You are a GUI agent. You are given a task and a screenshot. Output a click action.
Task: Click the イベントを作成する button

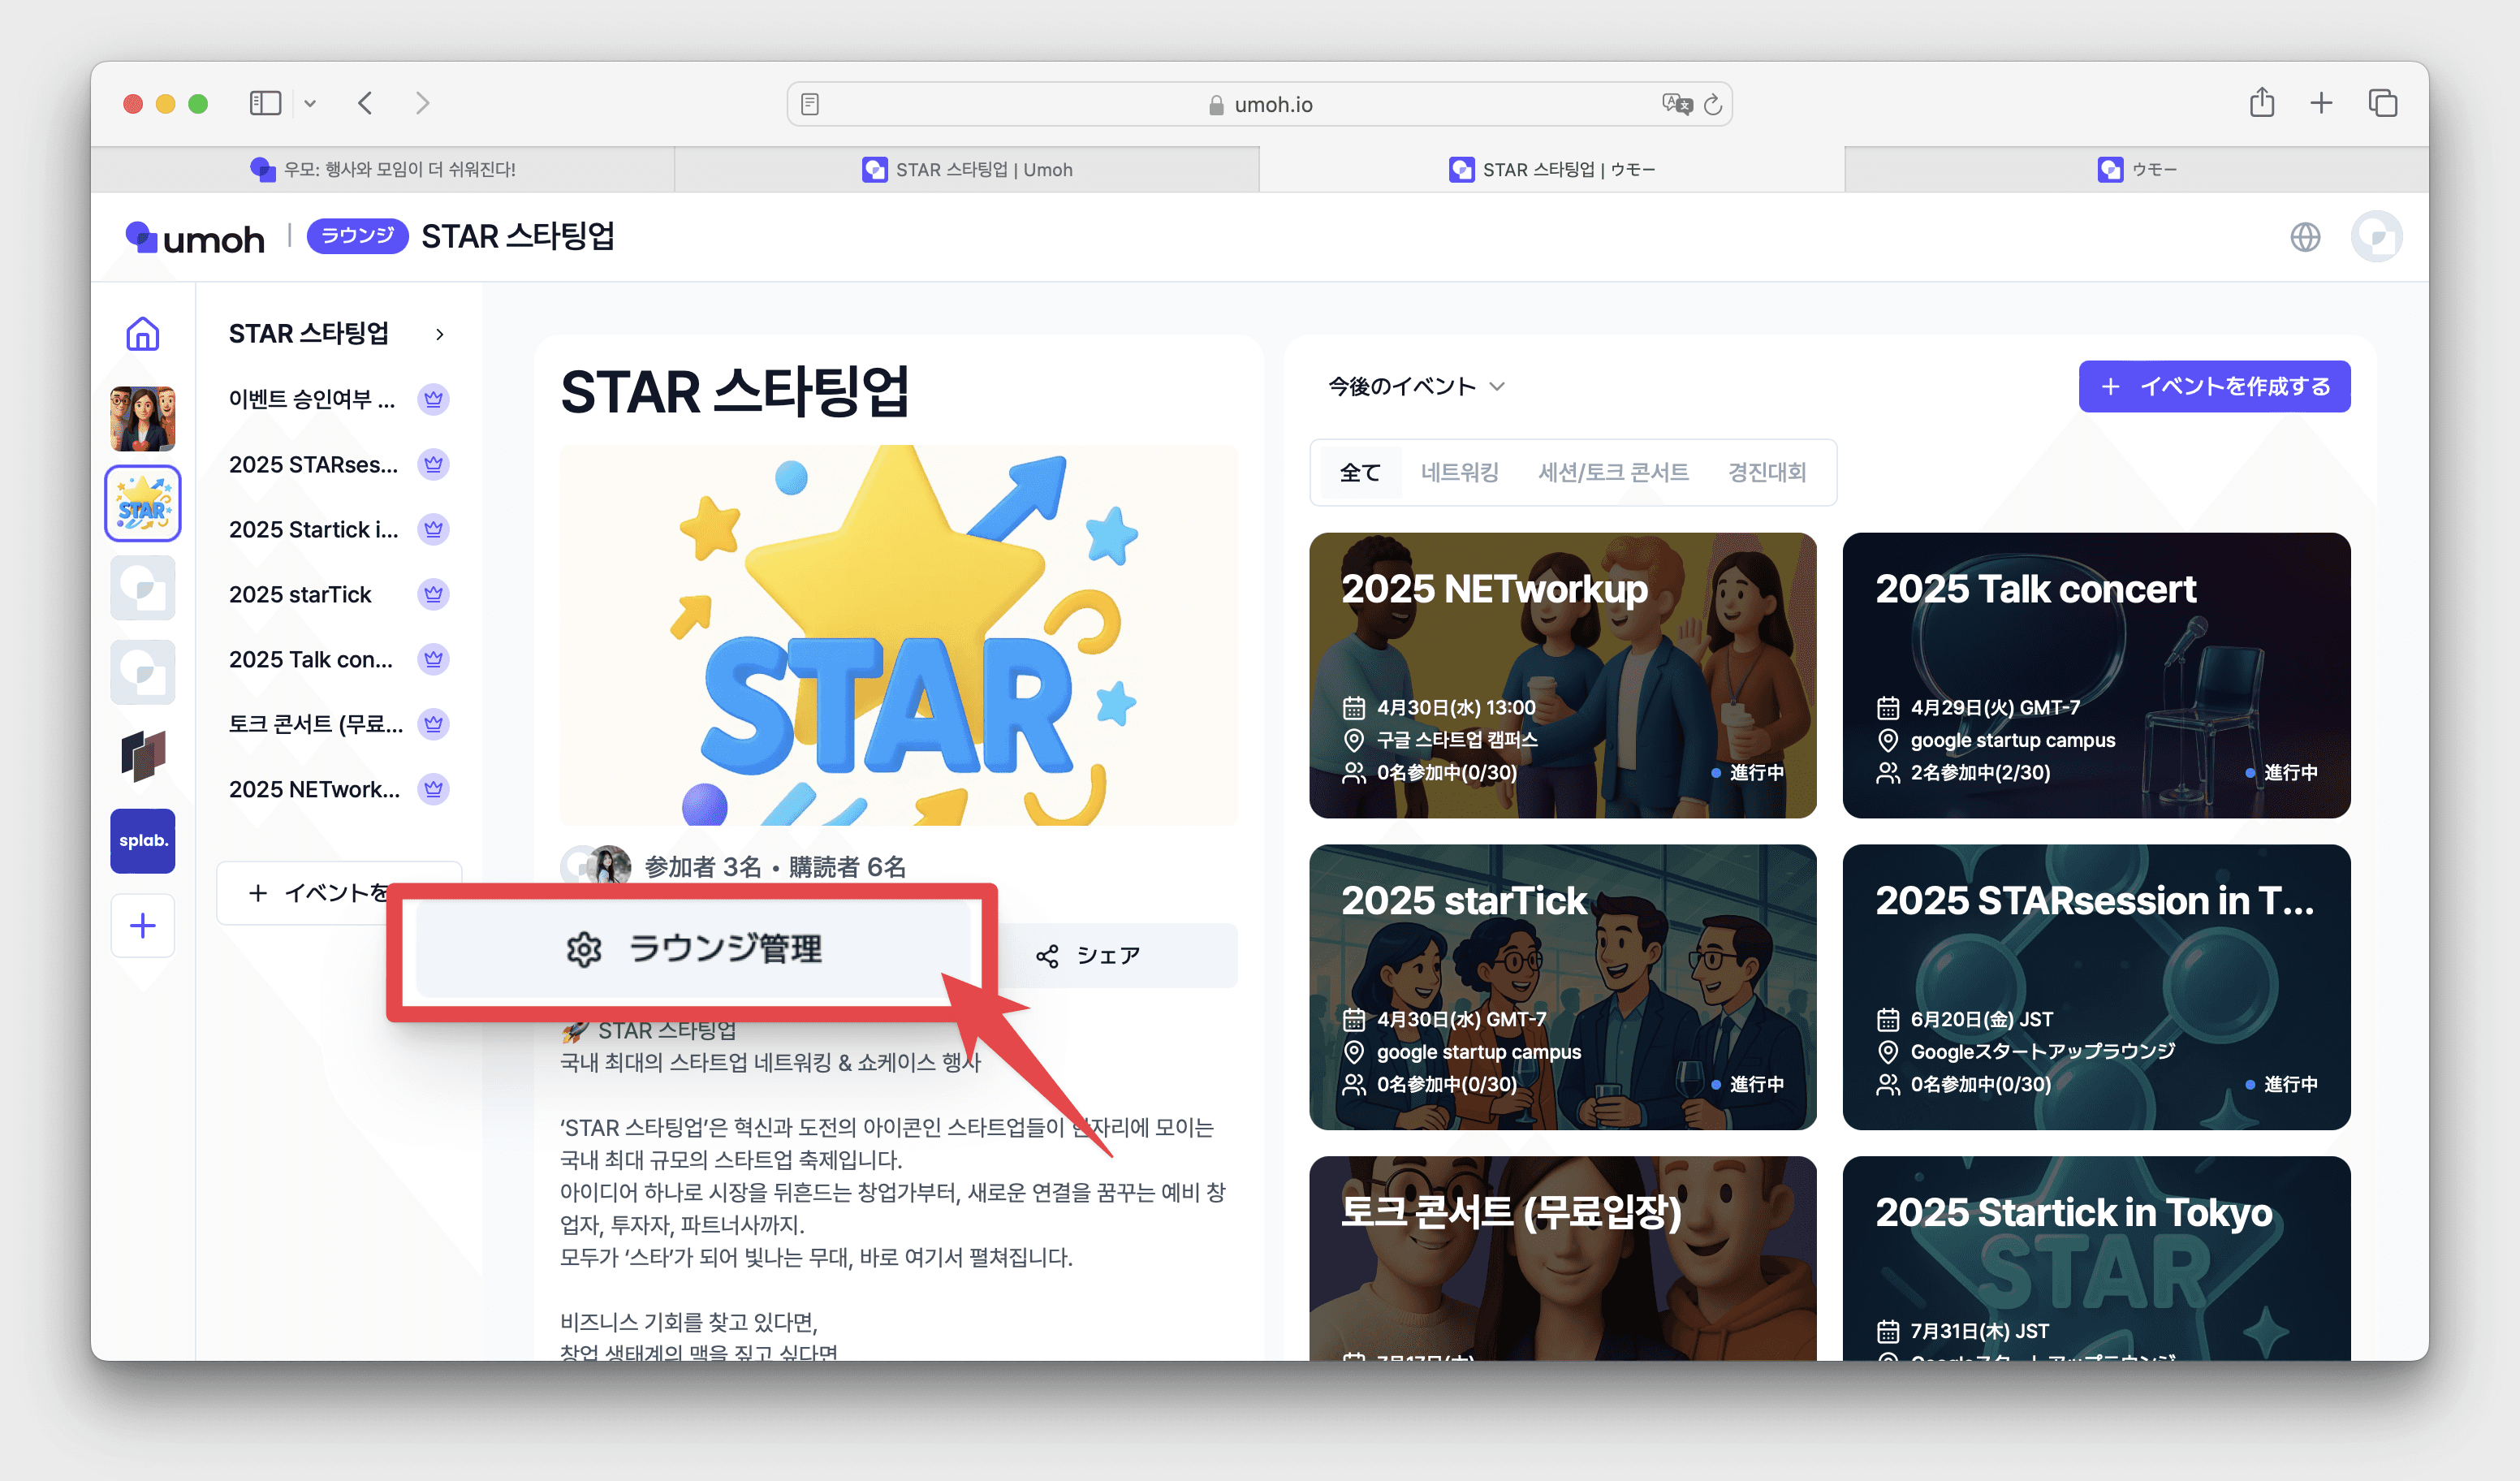pos(2214,386)
